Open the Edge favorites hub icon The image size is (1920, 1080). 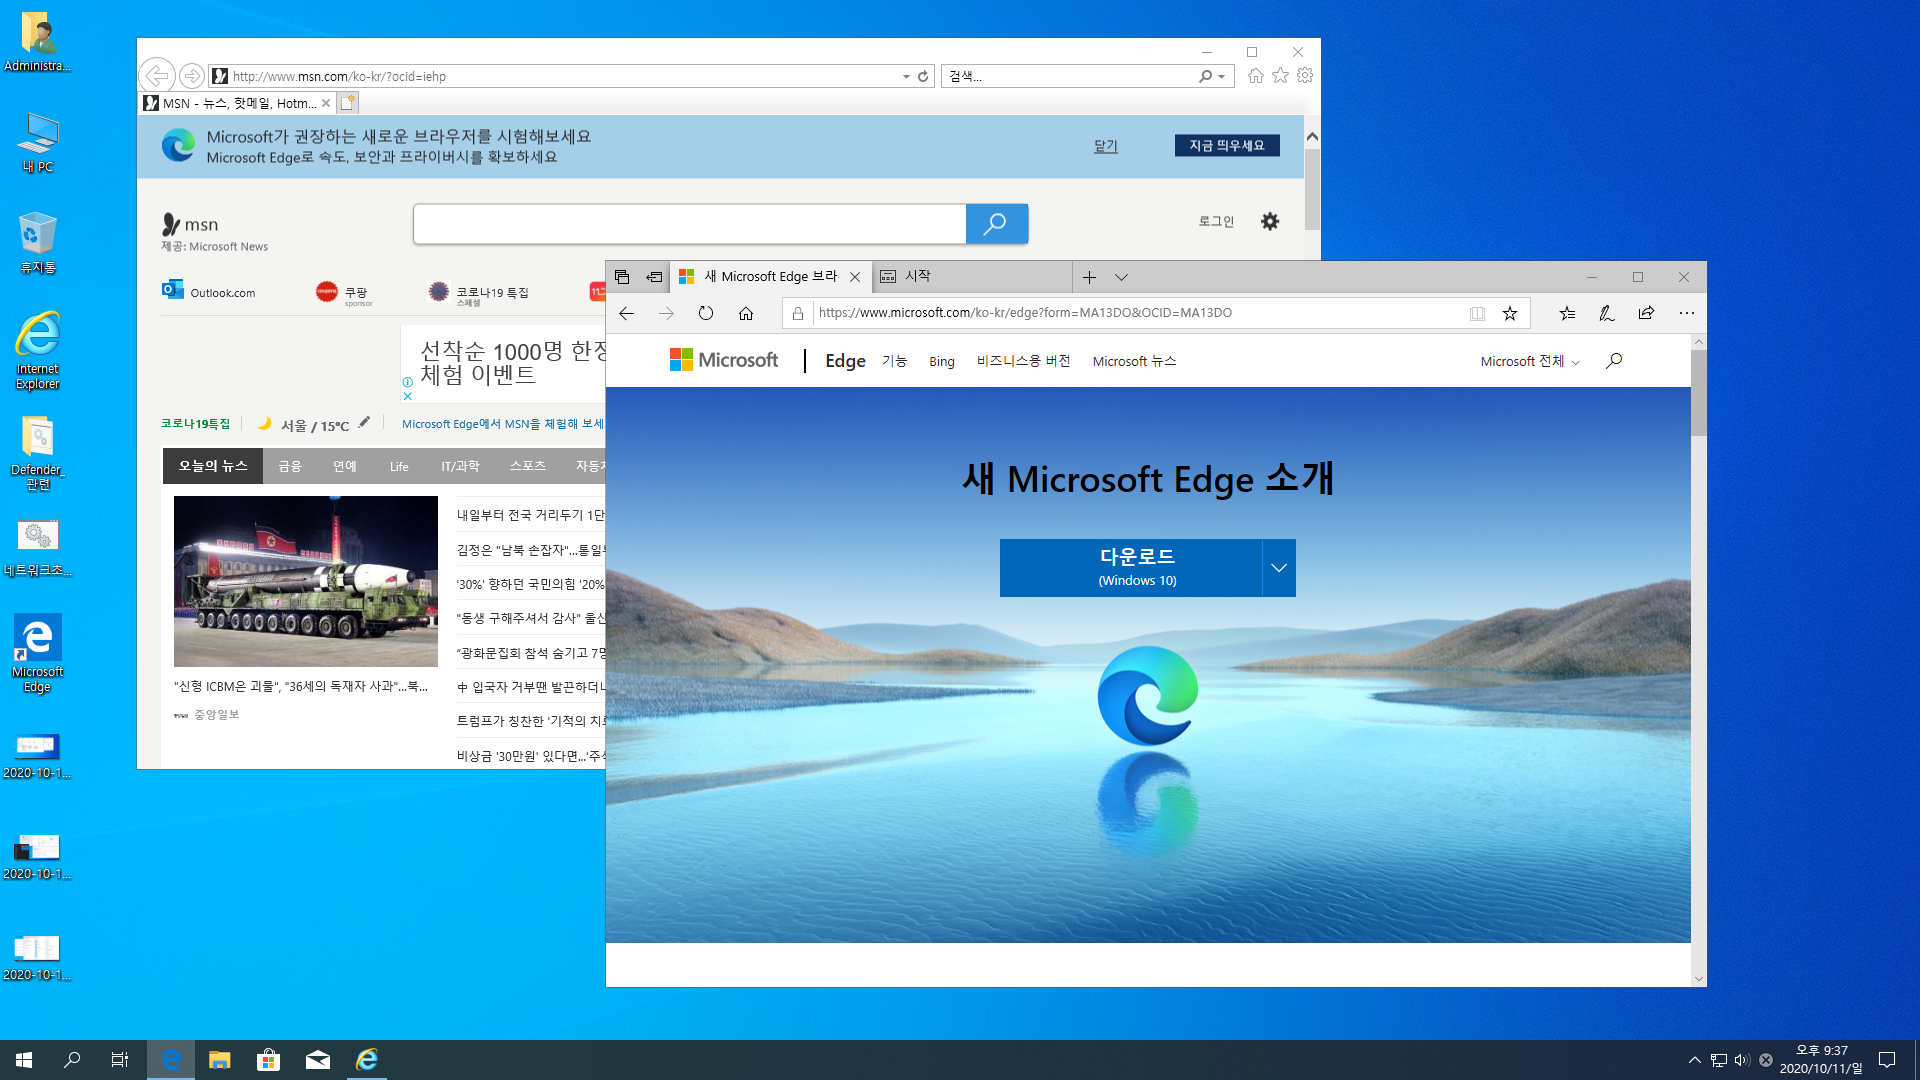click(x=1567, y=313)
